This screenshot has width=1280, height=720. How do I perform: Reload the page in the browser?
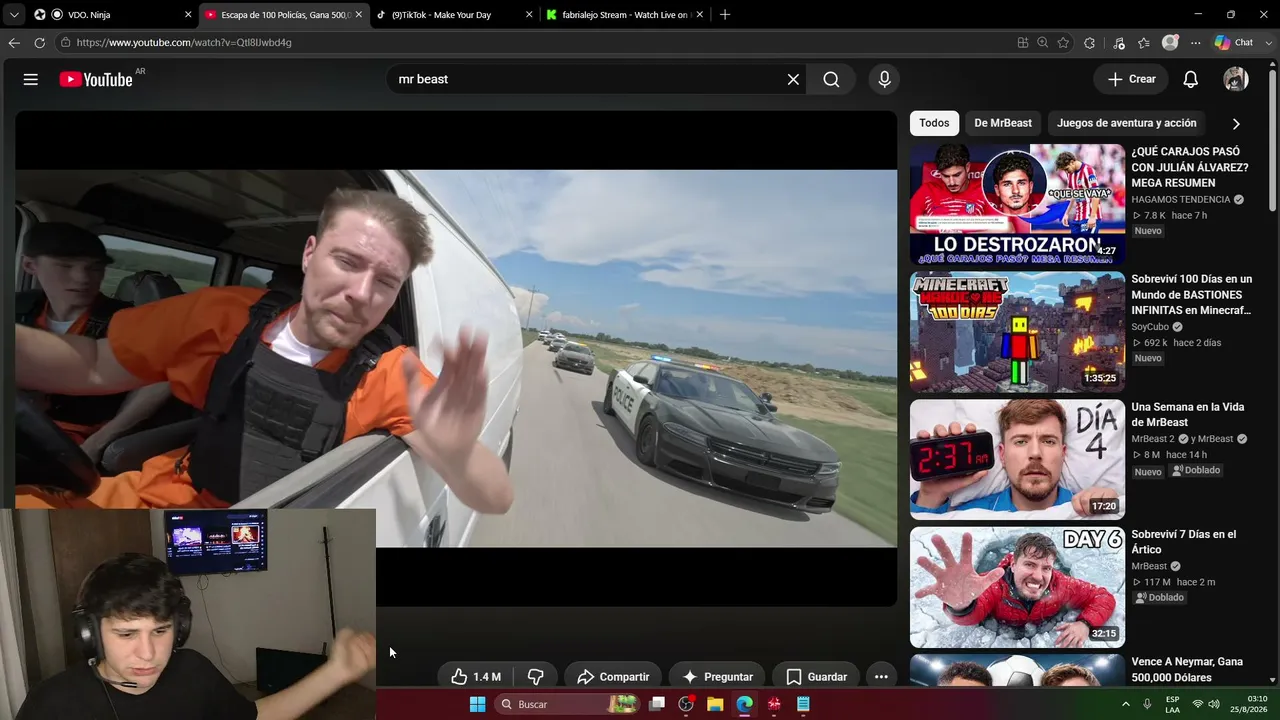tap(39, 43)
